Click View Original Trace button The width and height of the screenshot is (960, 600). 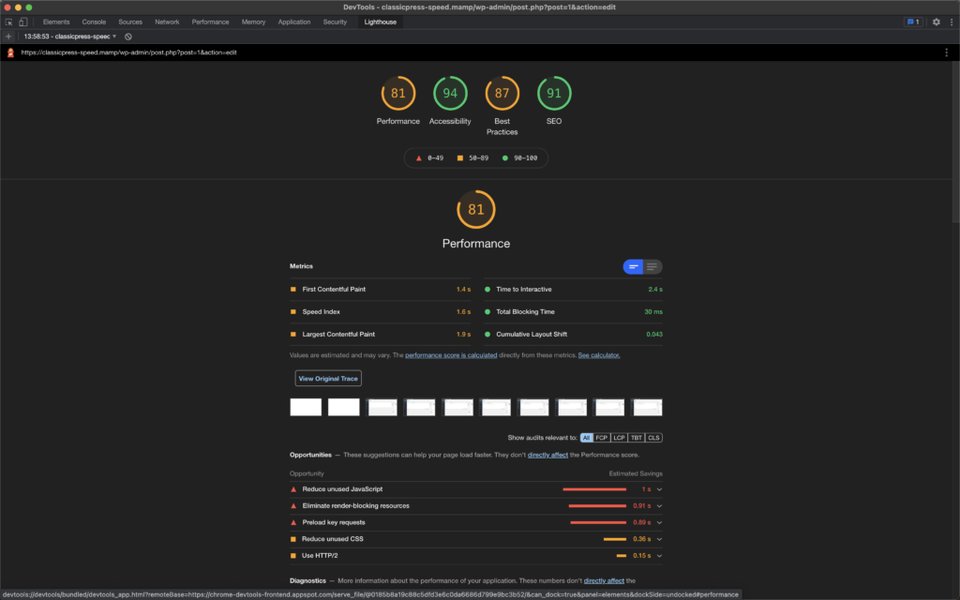[328, 378]
